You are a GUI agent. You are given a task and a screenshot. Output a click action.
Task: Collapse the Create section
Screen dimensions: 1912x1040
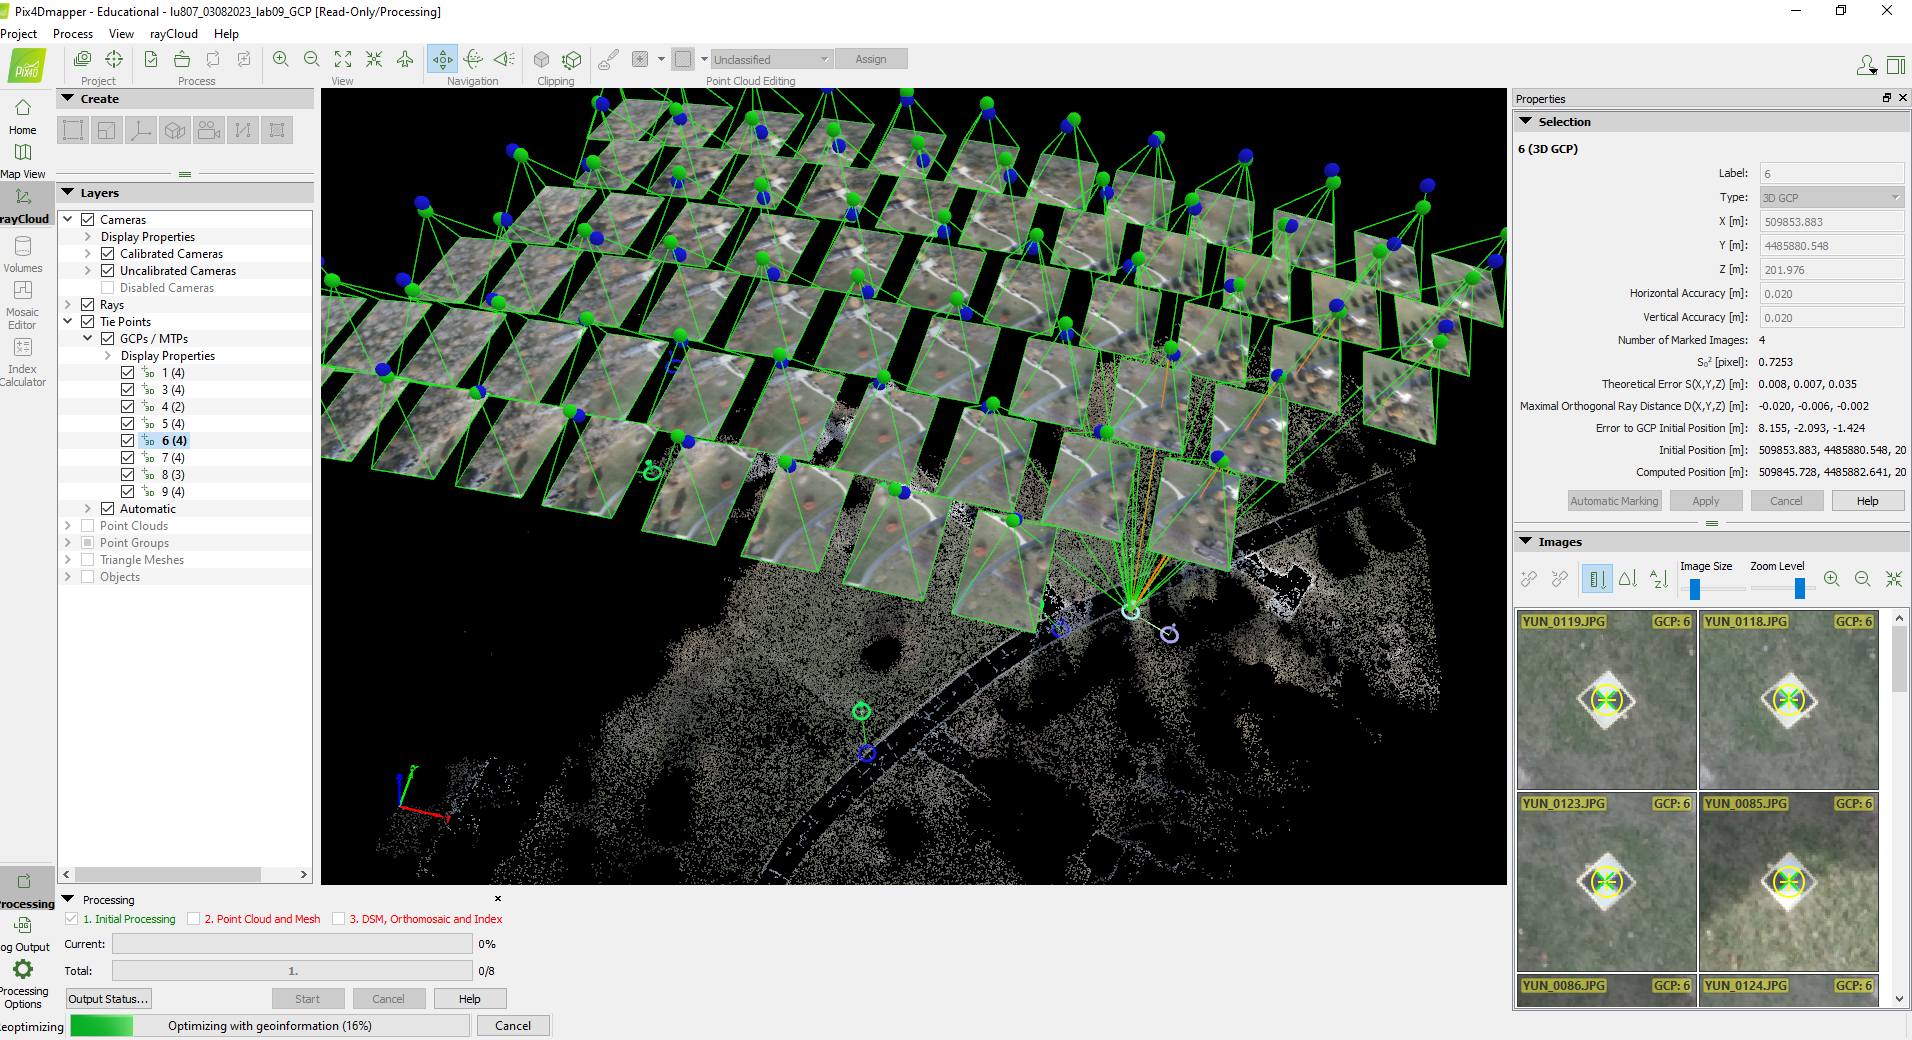(x=68, y=98)
